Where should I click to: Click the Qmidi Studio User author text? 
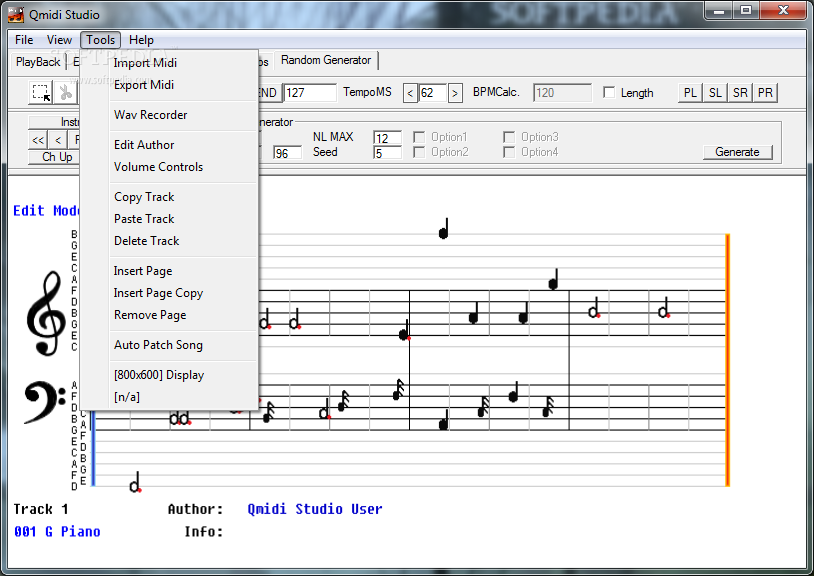[x=315, y=509]
